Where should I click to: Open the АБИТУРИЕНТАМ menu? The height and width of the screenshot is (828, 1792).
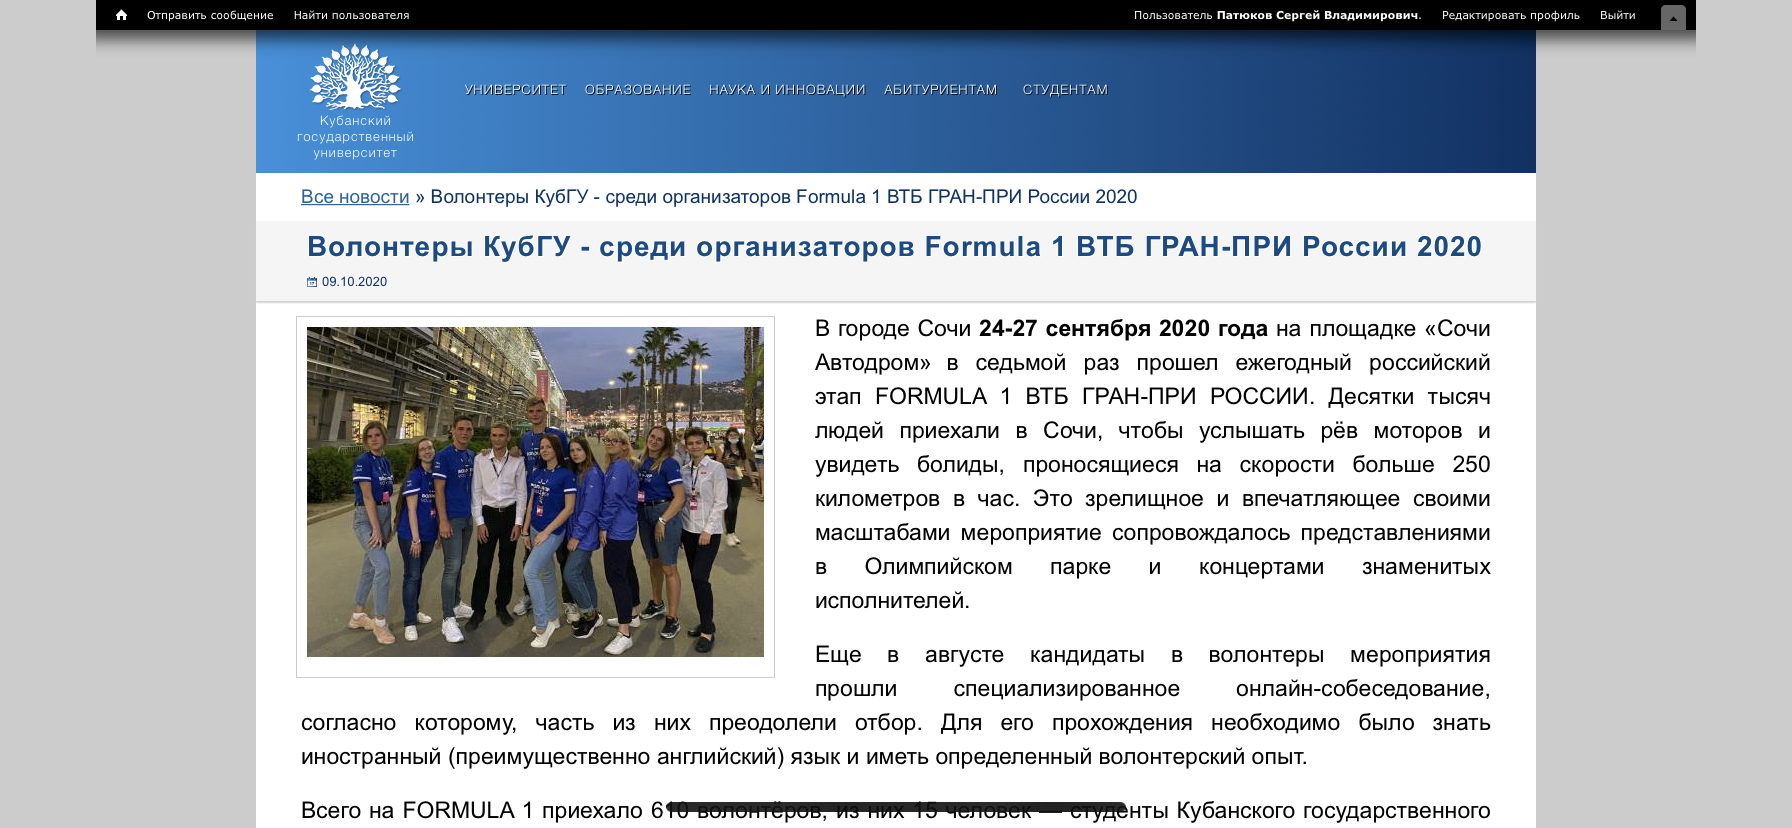pyautogui.click(x=940, y=90)
